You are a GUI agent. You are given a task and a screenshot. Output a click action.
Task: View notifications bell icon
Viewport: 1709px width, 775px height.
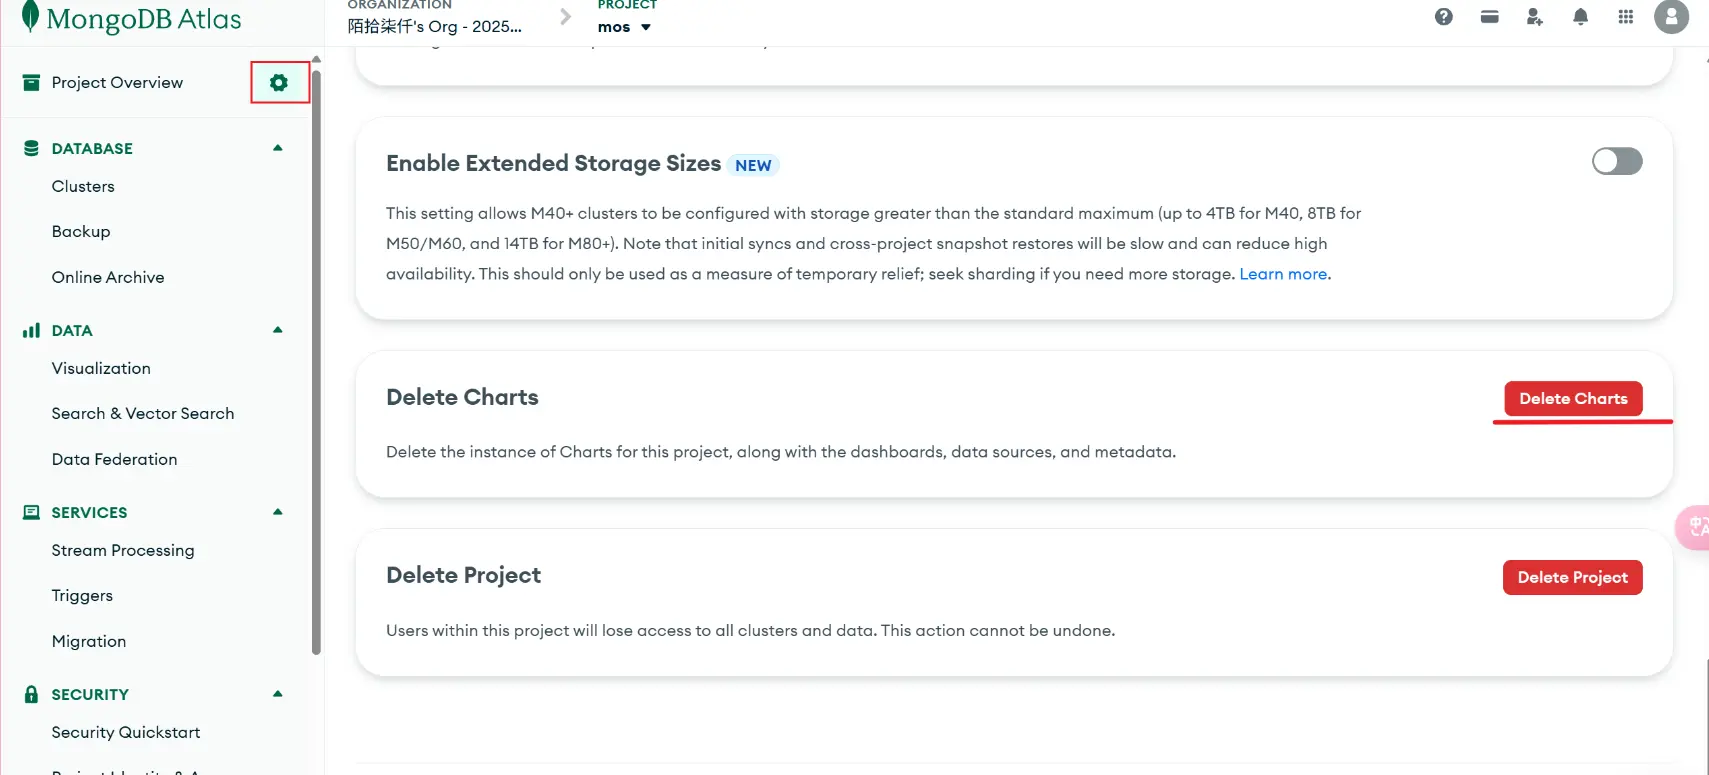(1580, 17)
